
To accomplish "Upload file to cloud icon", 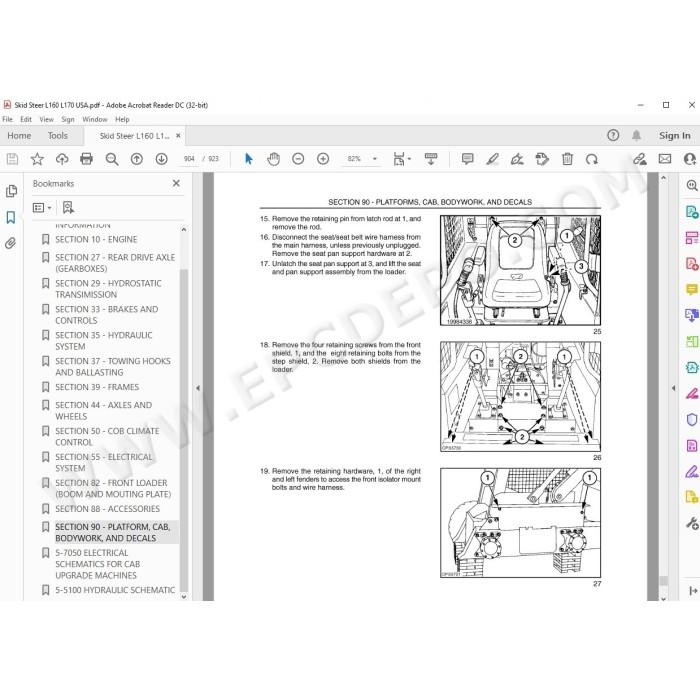I will pos(62,159).
